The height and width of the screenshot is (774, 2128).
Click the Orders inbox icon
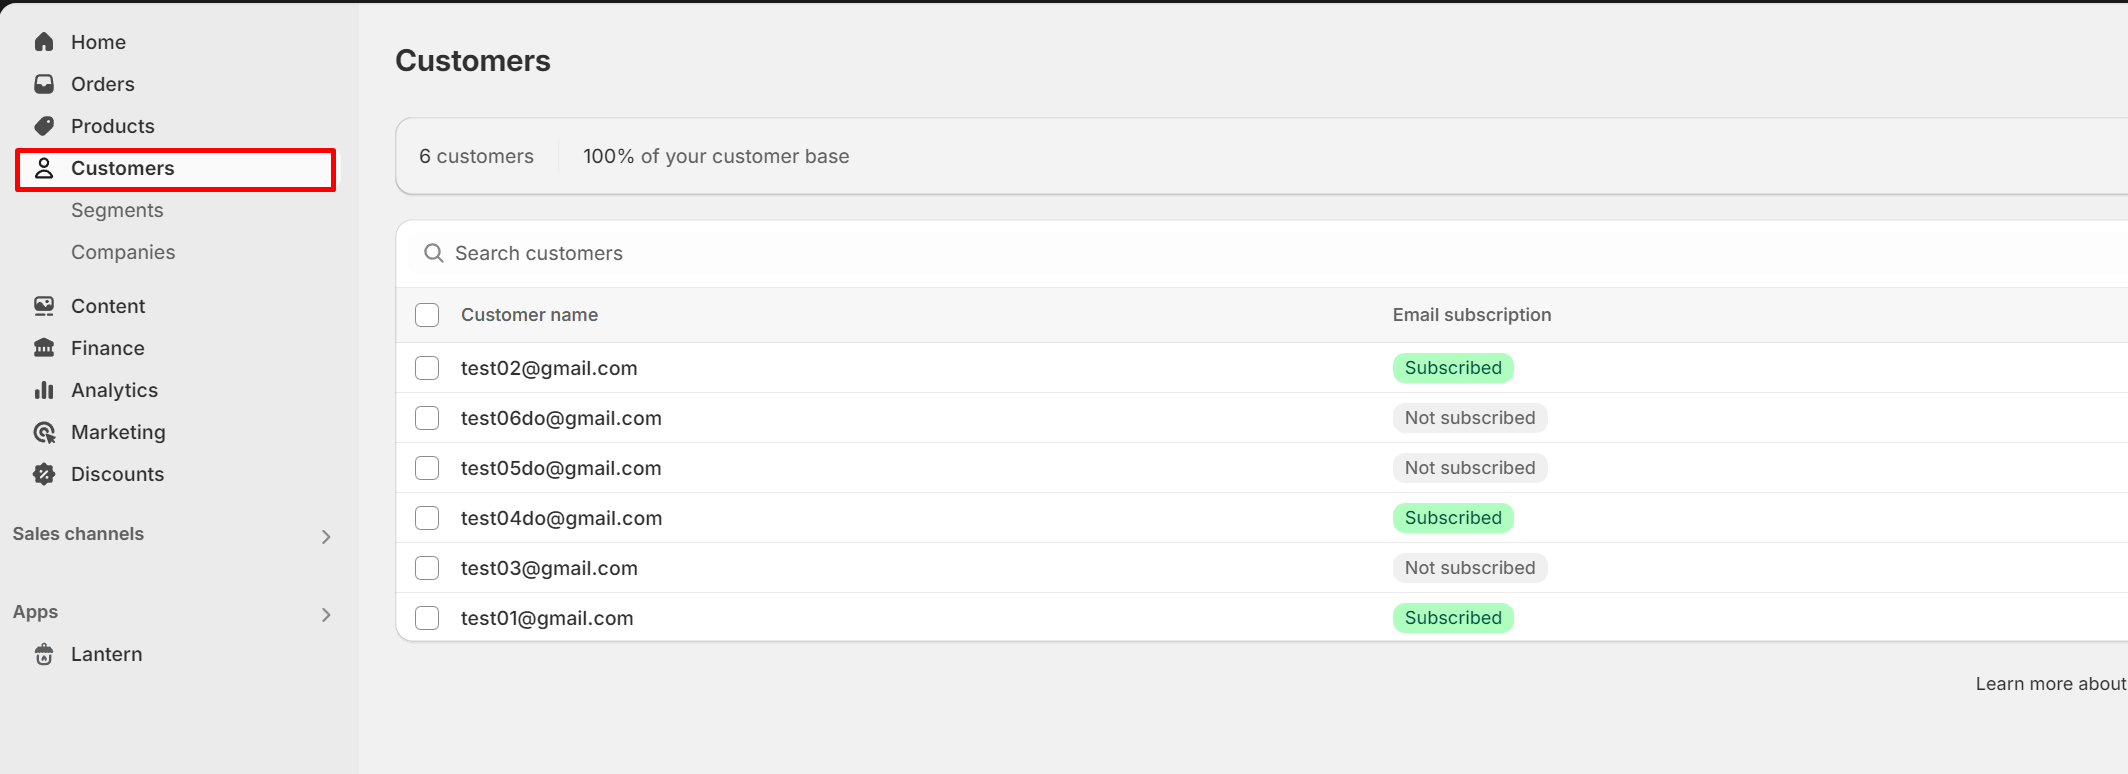click(44, 84)
